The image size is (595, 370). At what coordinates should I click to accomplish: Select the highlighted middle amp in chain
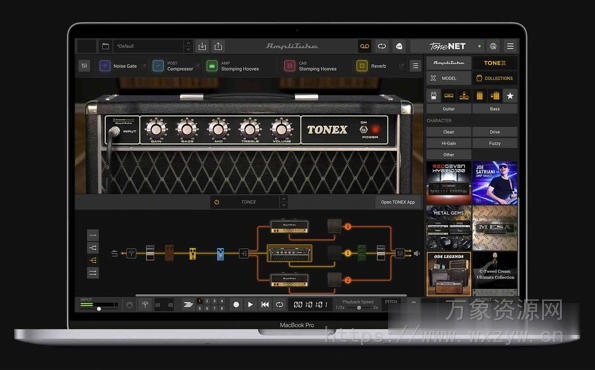point(290,253)
